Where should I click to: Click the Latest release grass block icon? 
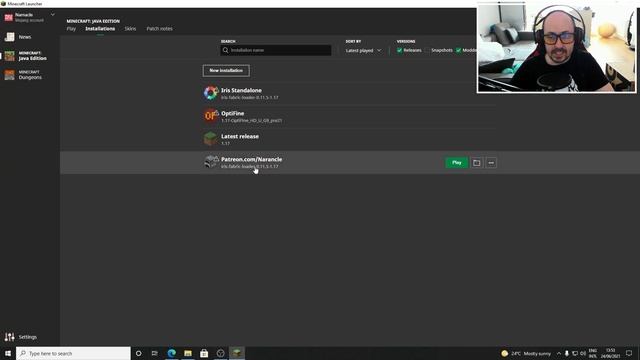point(211,139)
